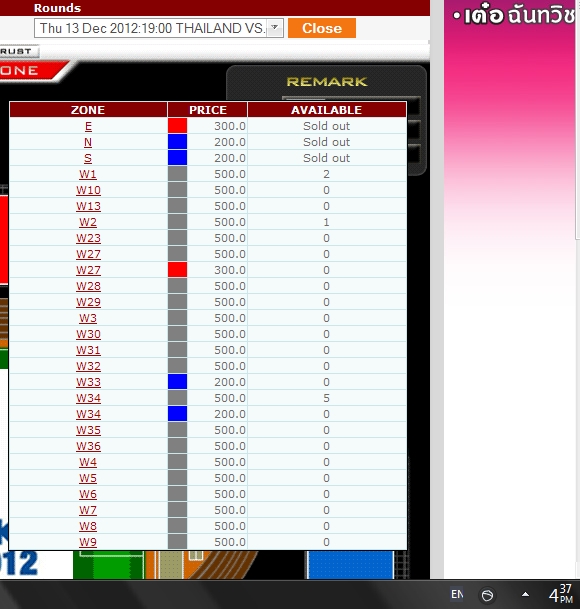Viewport: 580px width, 609px height.
Task: Select the Thu 13 Dec 2012 round field
Action: tap(158, 28)
